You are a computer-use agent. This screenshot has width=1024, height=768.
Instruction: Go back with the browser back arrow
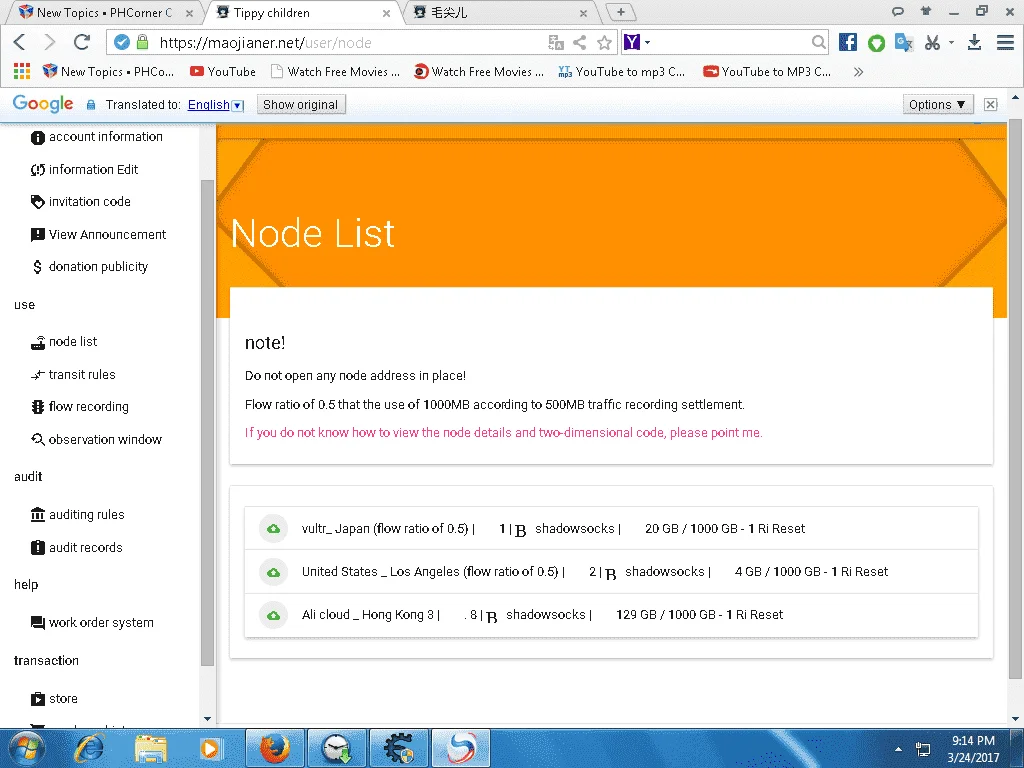pos(20,42)
